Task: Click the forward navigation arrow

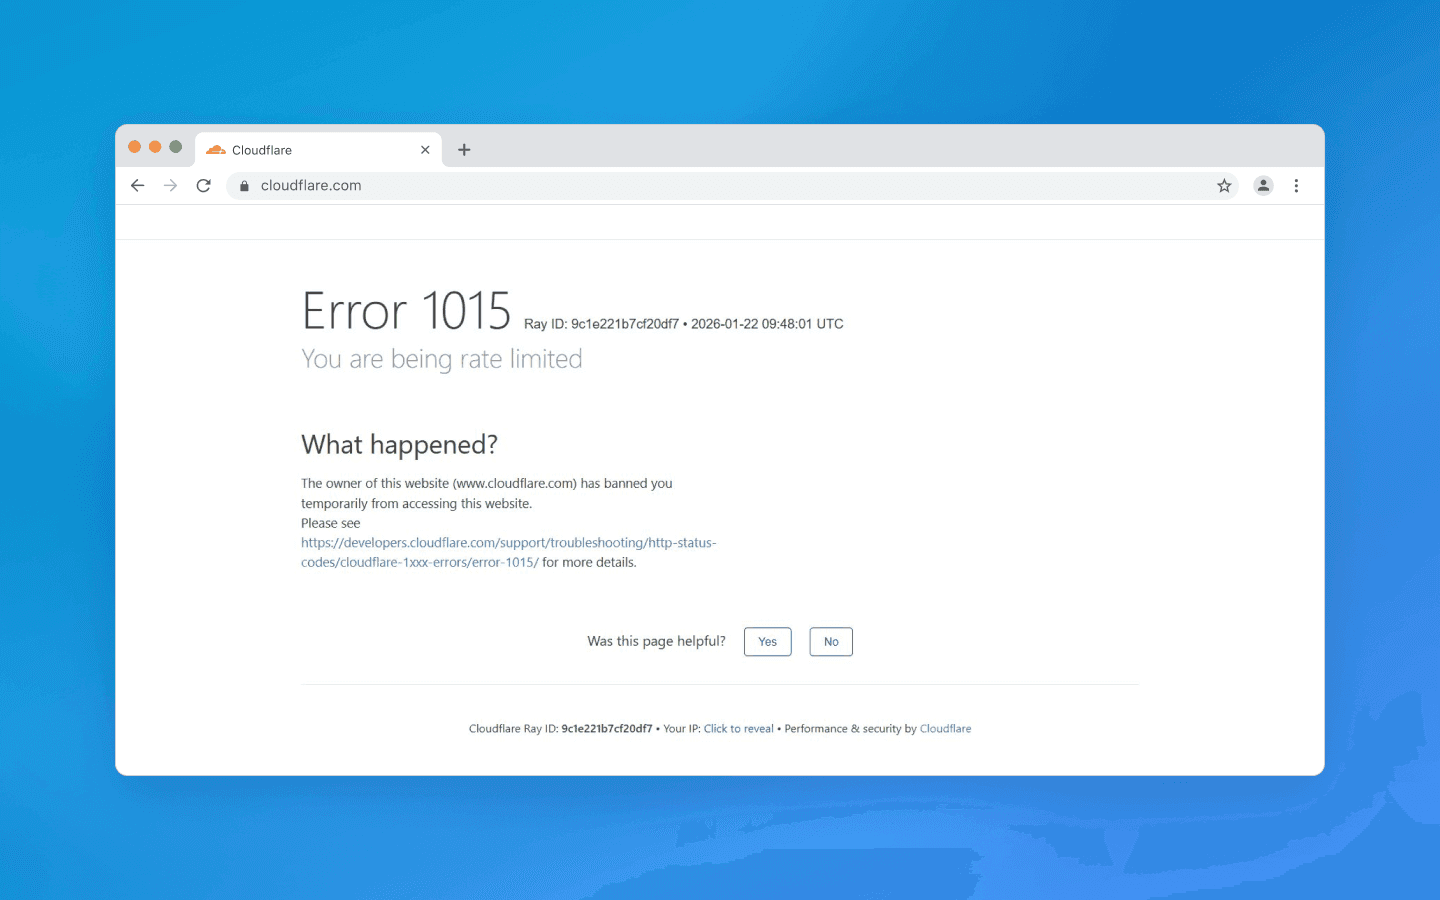Action: point(170,185)
